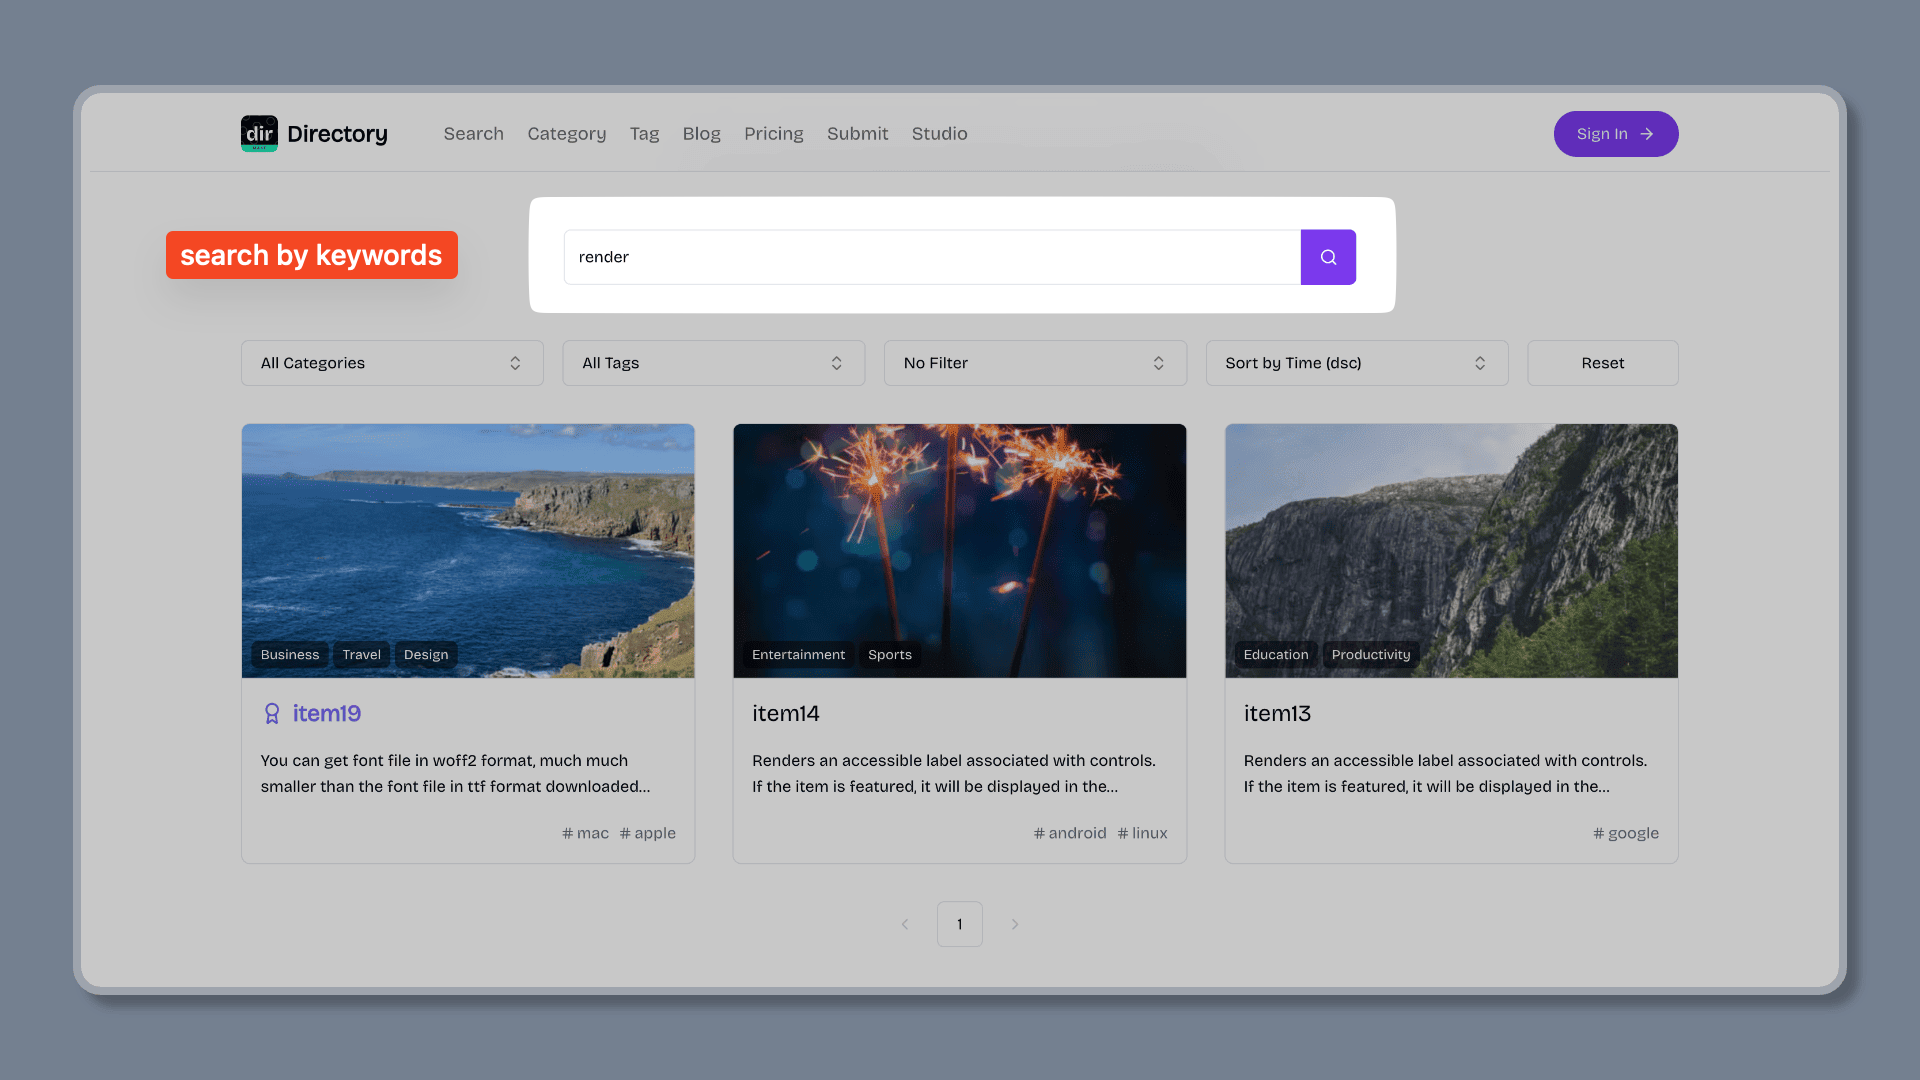The image size is (1920, 1080).
Task: Click the featured award icon beside item19
Action: (272, 713)
